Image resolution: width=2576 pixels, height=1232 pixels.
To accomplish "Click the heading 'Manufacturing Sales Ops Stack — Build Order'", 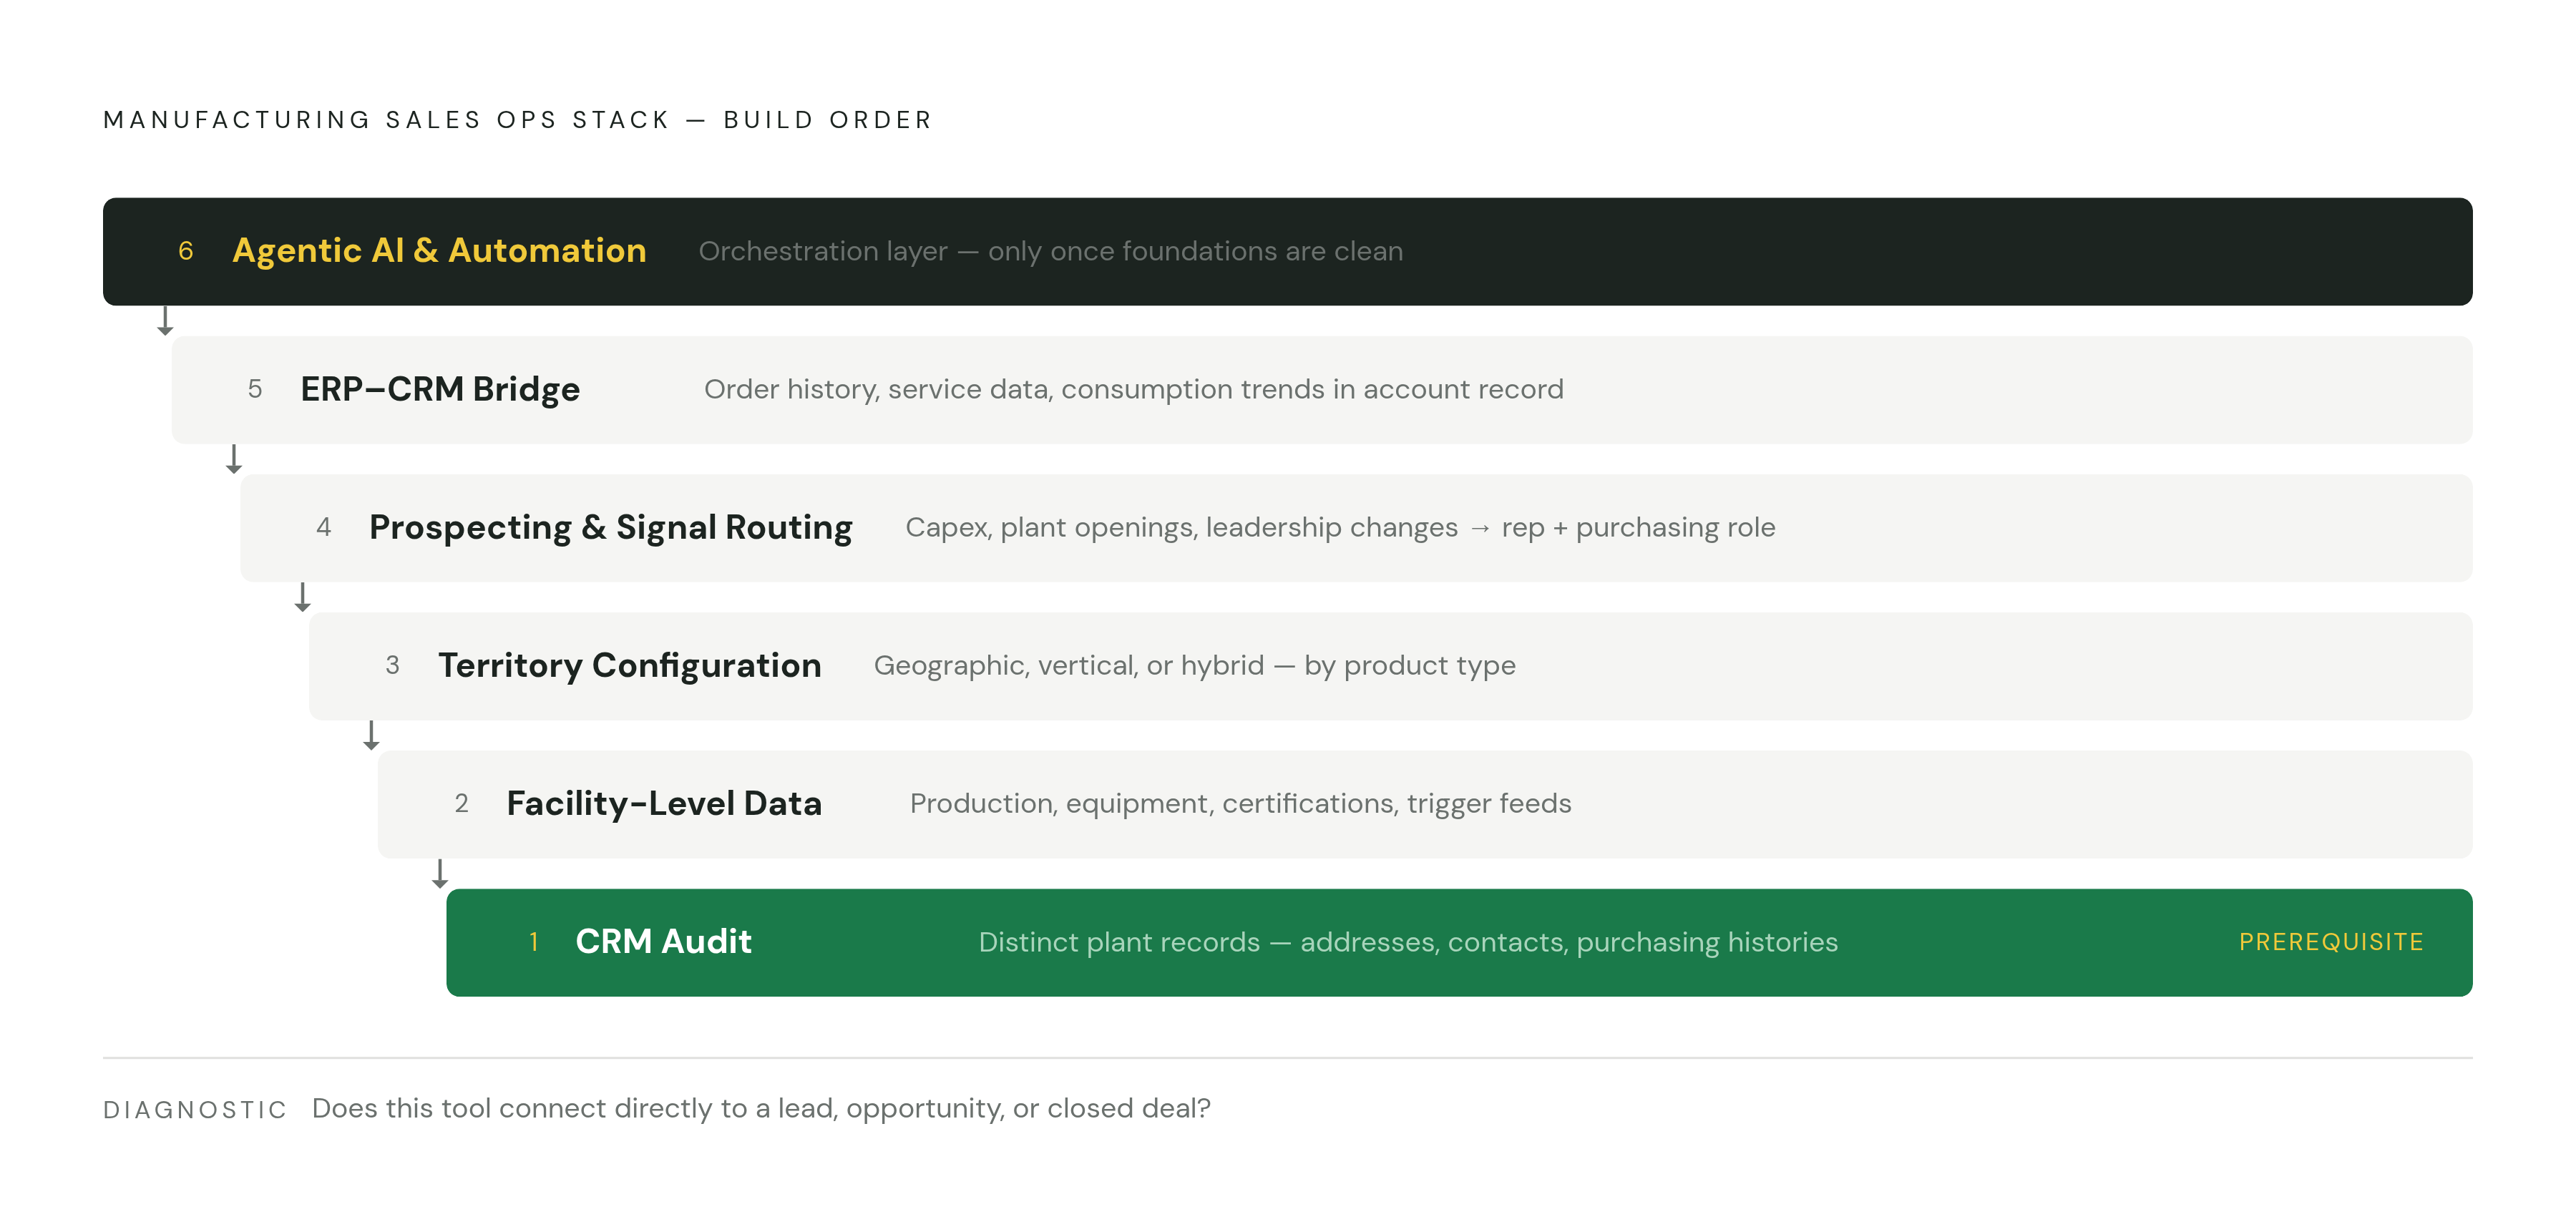I will point(517,120).
